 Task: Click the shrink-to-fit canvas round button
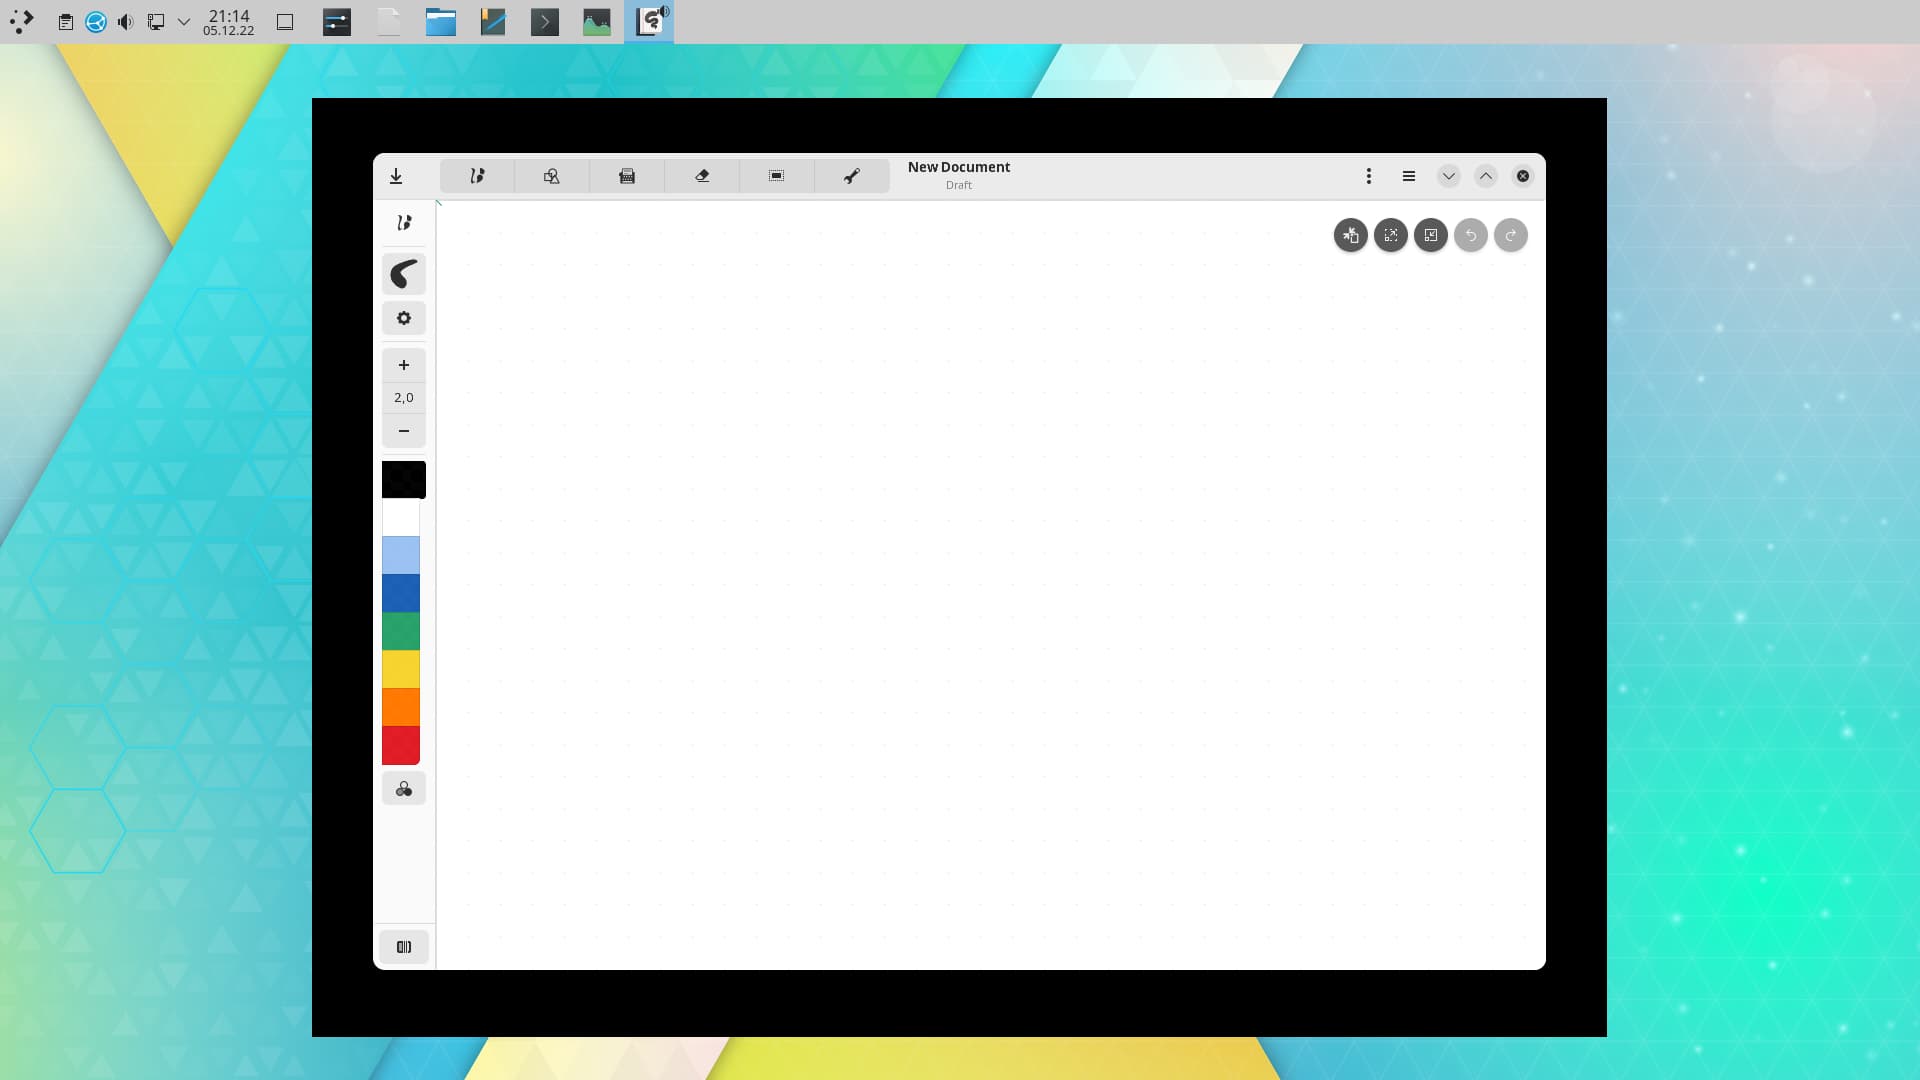pyautogui.click(x=1431, y=235)
